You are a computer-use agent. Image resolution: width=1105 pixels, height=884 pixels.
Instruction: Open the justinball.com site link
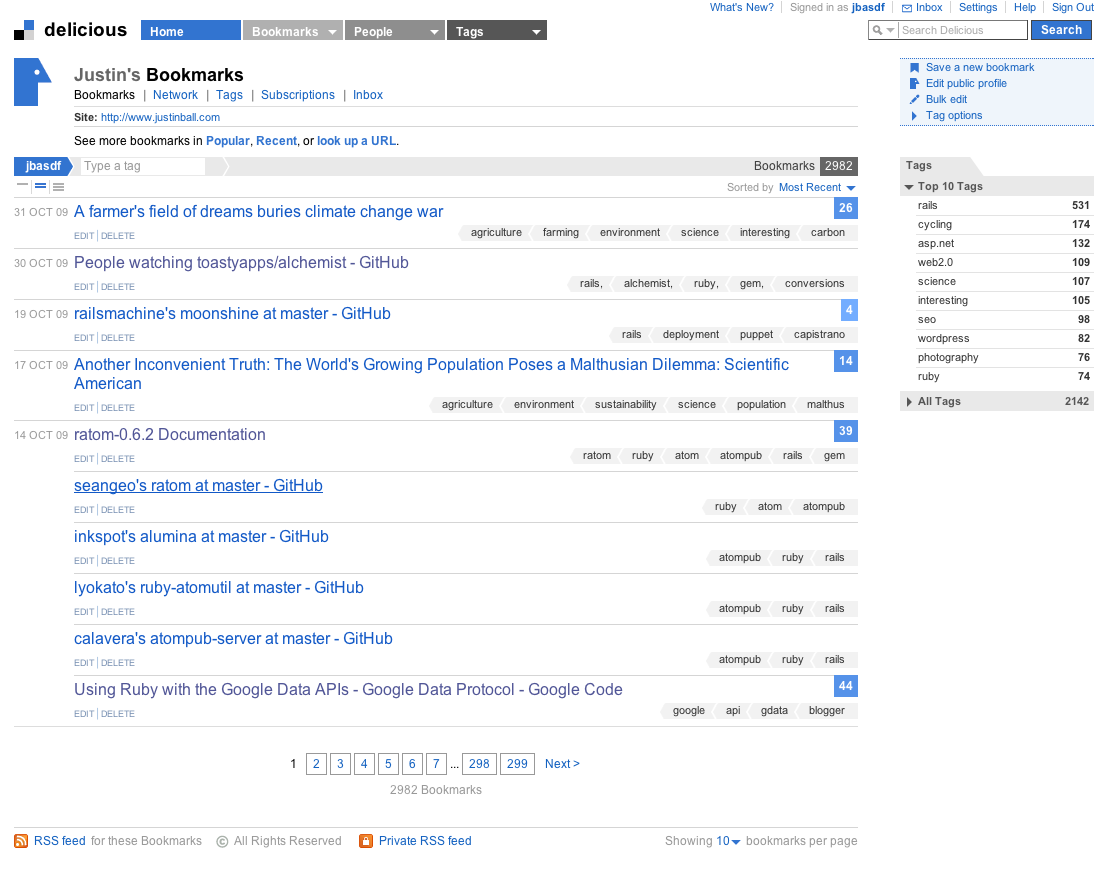point(160,118)
